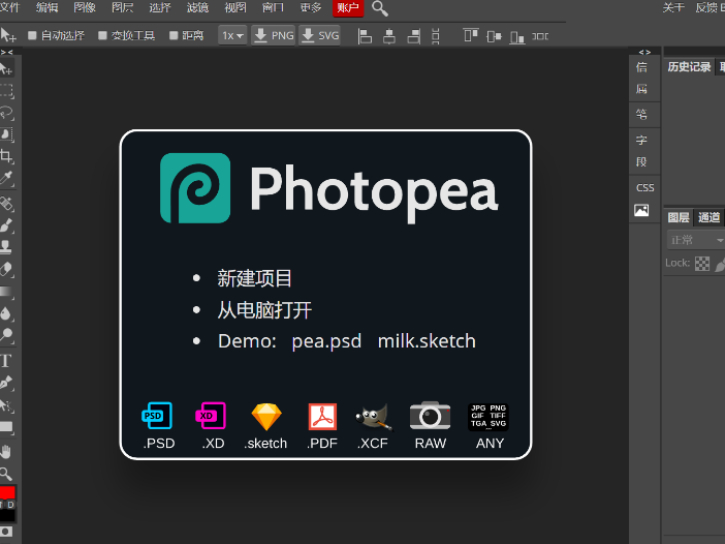Open the milk.sketch demo
Viewport: 725px width, 544px height.
coord(426,341)
